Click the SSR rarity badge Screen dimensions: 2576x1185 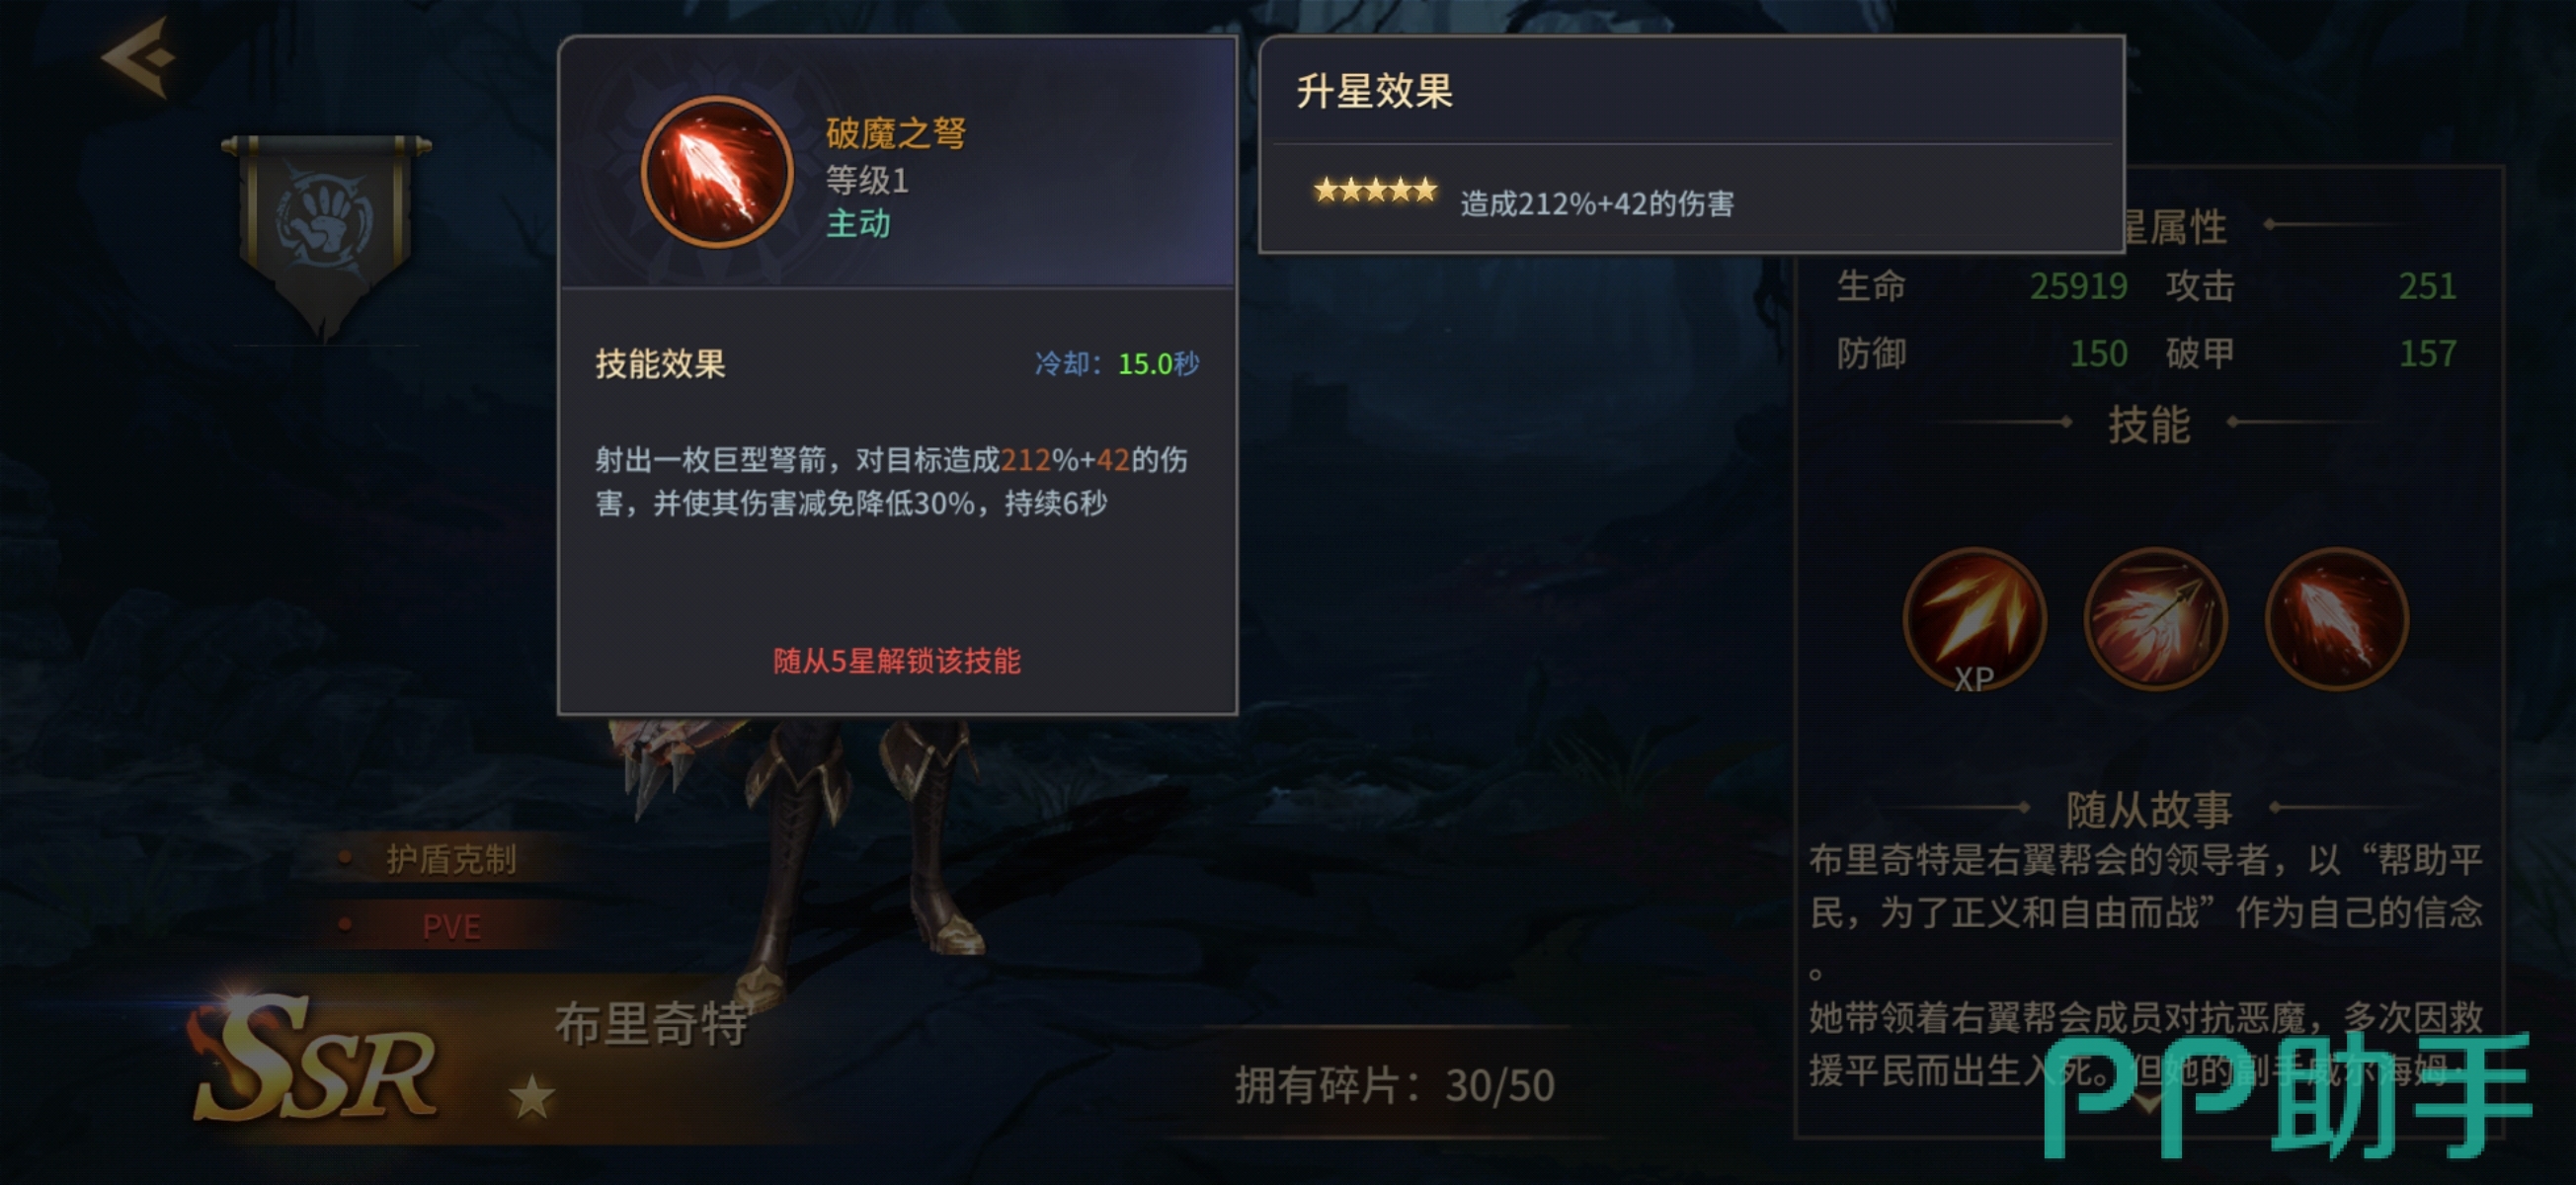click(x=315, y=1062)
